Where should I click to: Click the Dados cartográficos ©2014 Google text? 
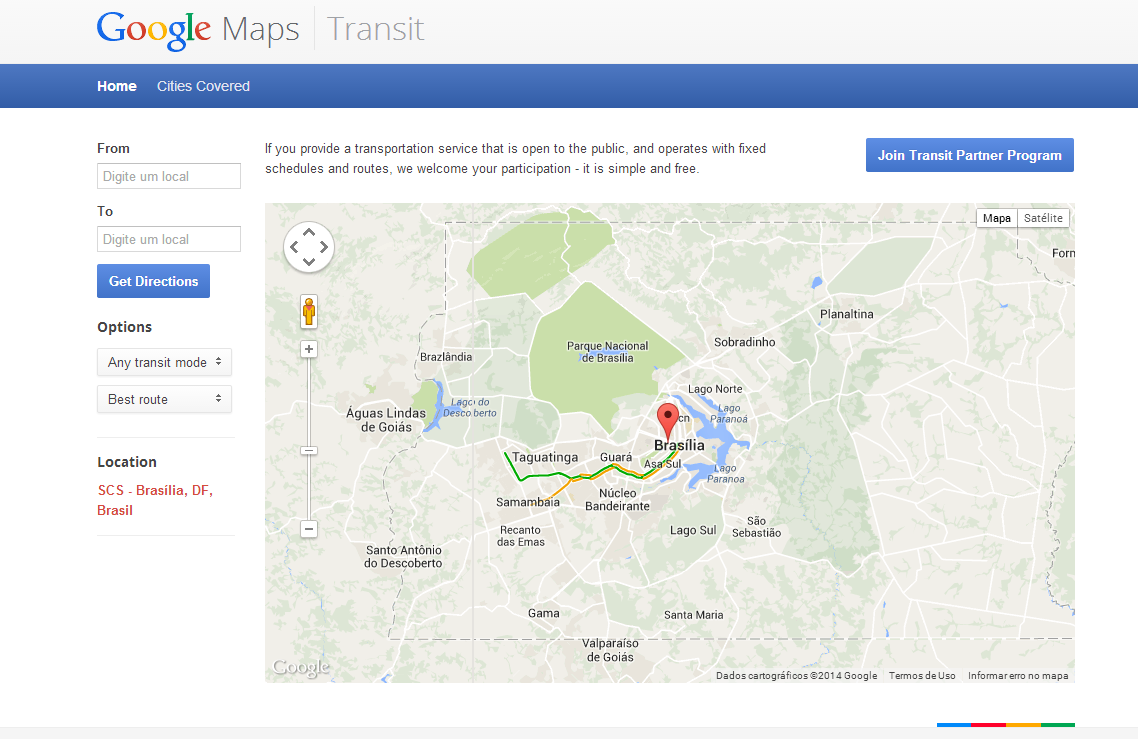[x=796, y=676]
